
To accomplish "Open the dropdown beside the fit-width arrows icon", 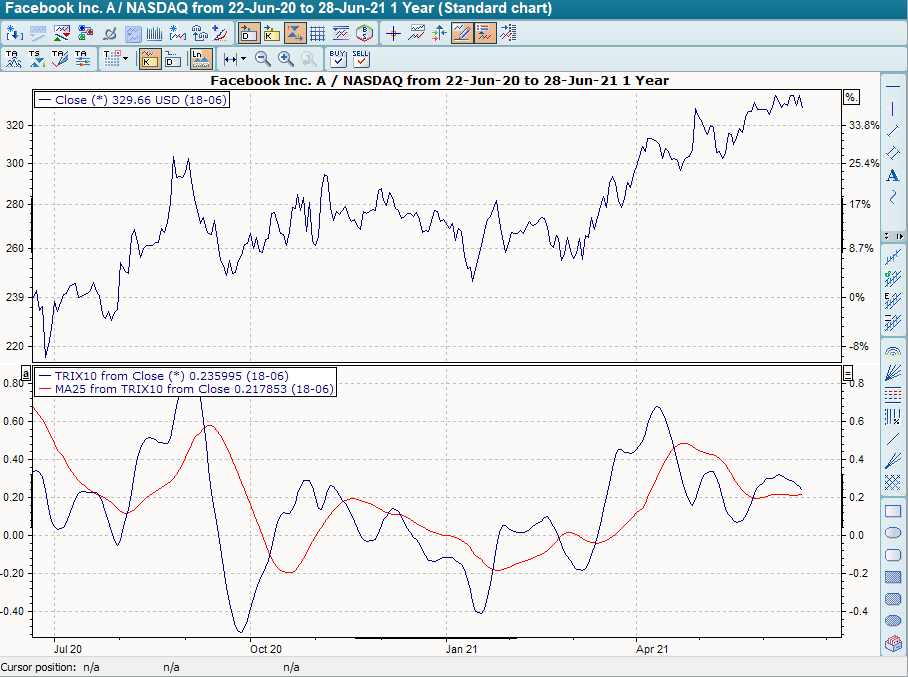I will pyautogui.click(x=243, y=59).
